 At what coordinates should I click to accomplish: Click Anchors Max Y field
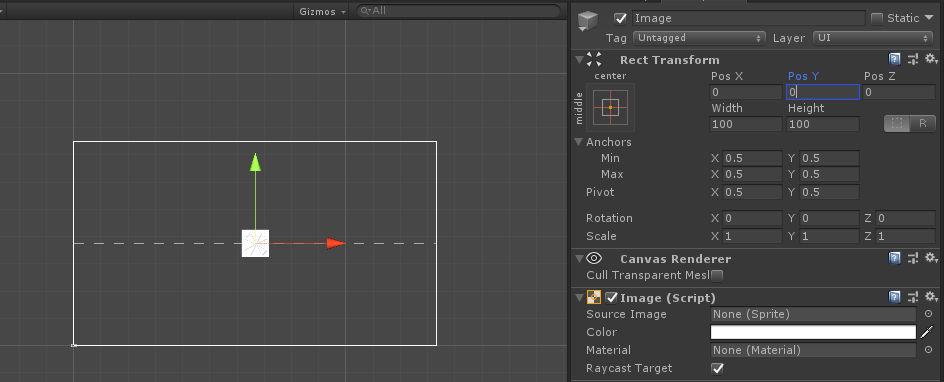[829, 174]
